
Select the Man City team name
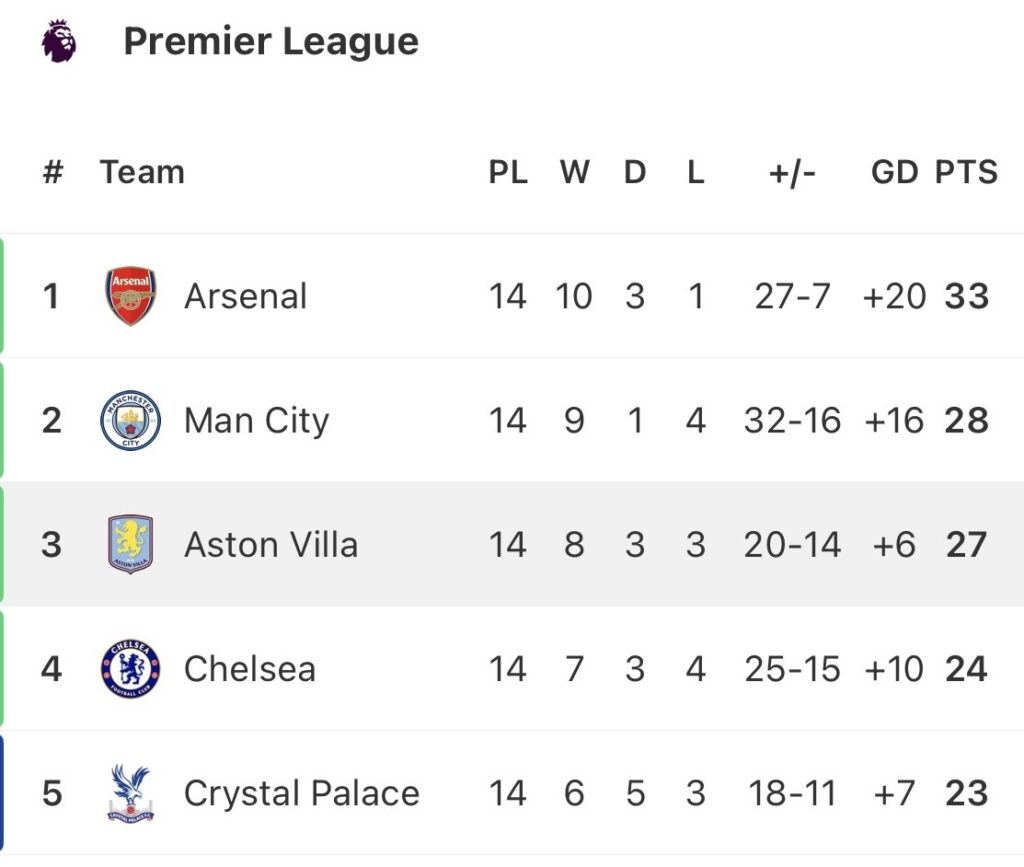[256, 421]
